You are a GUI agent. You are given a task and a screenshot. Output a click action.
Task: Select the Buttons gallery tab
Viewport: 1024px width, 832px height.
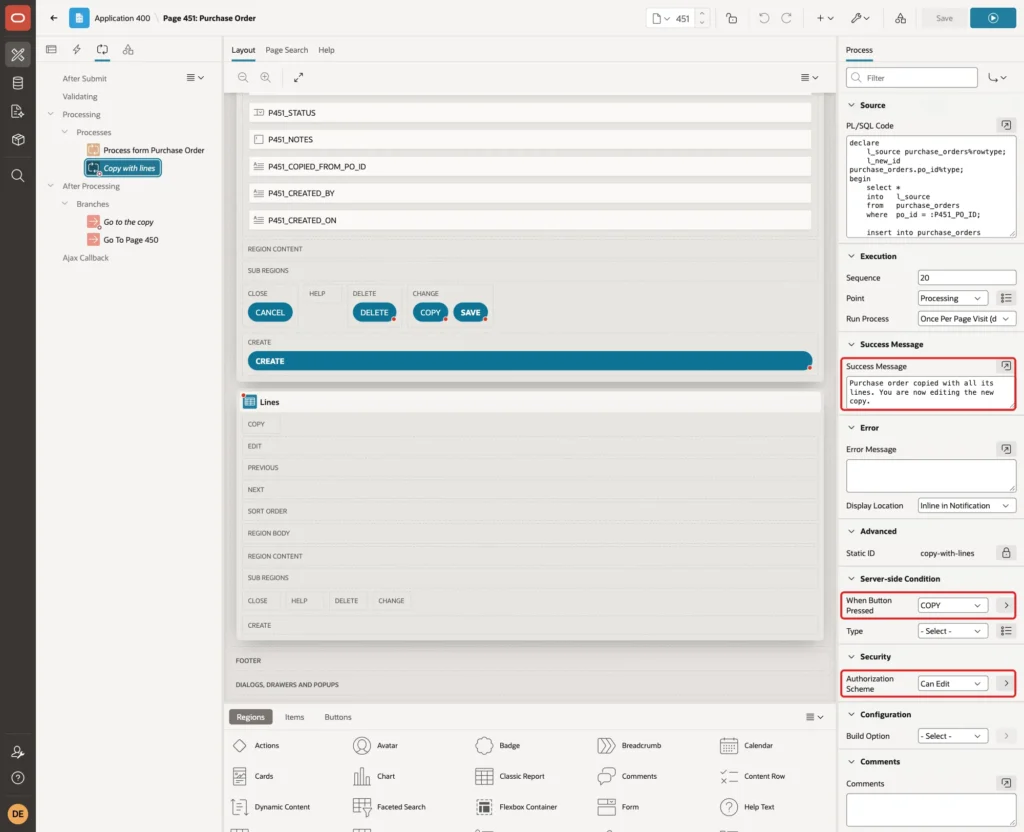338,717
